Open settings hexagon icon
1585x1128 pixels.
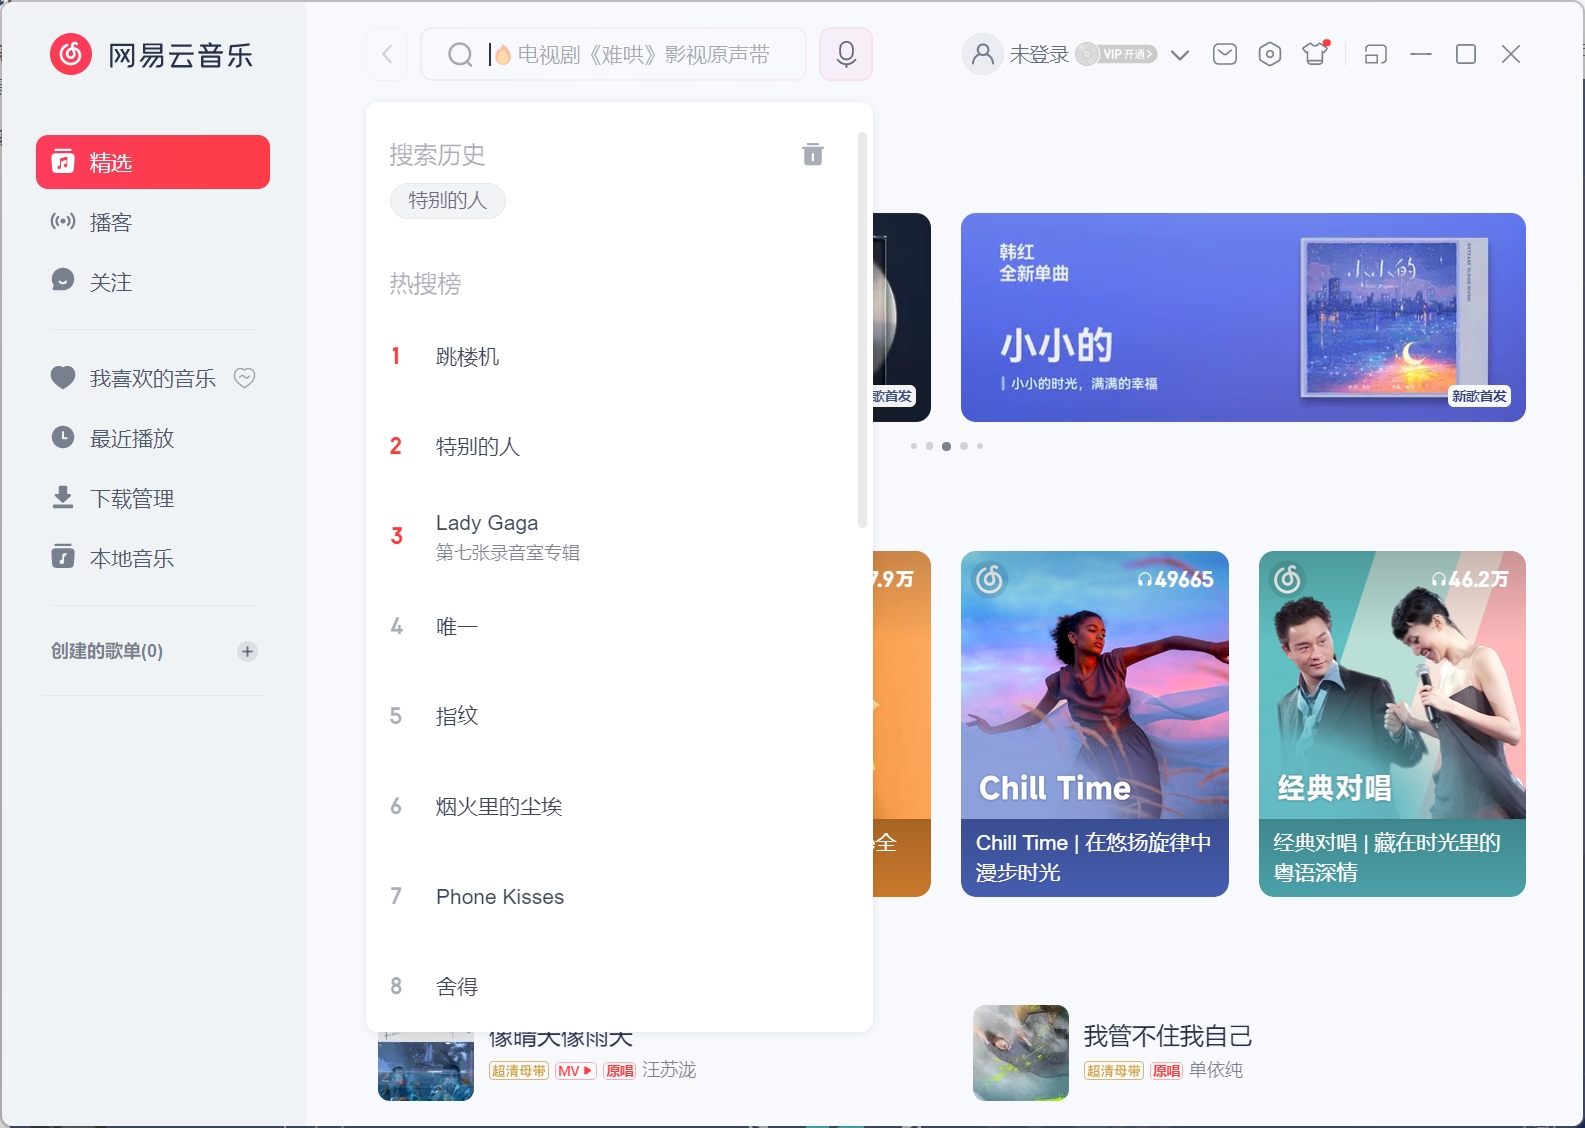pos(1270,54)
